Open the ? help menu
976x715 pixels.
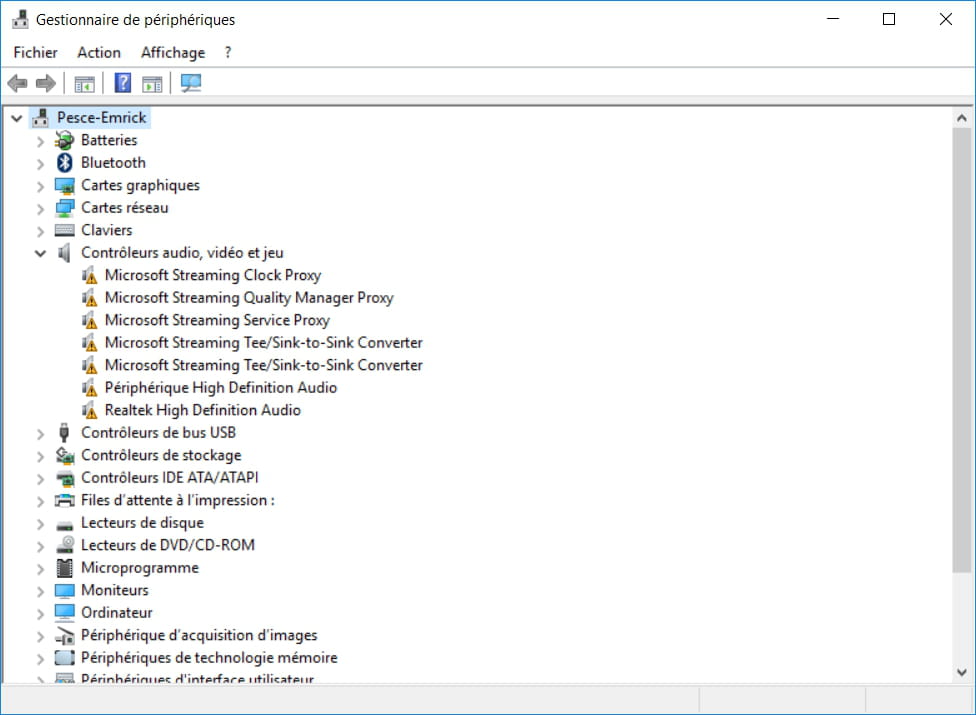[228, 52]
